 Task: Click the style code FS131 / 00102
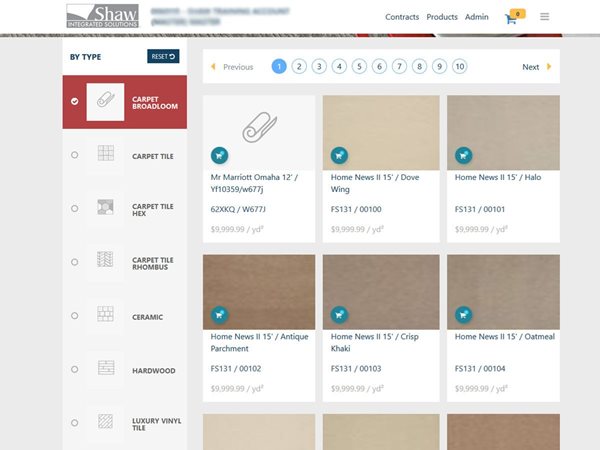236,368
